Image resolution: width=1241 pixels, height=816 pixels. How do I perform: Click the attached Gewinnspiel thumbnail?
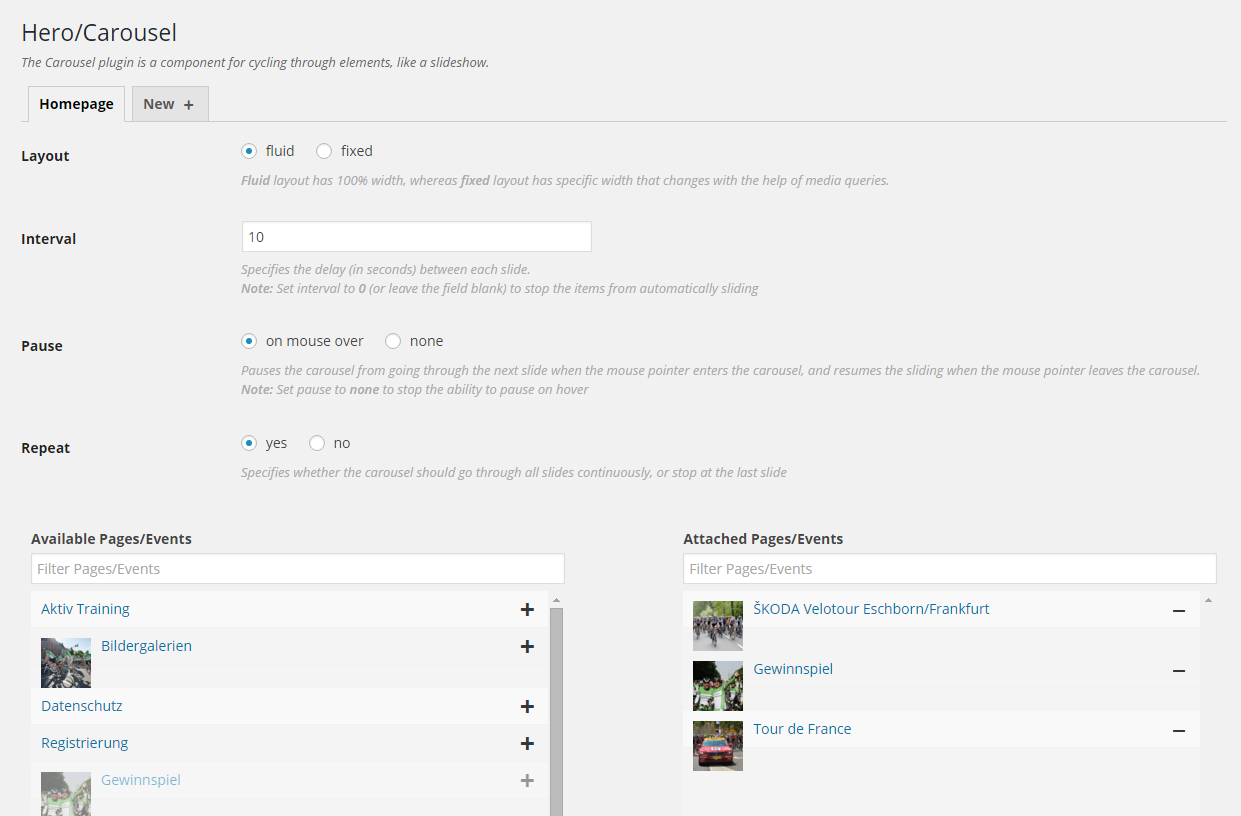[x=718, y=686]
